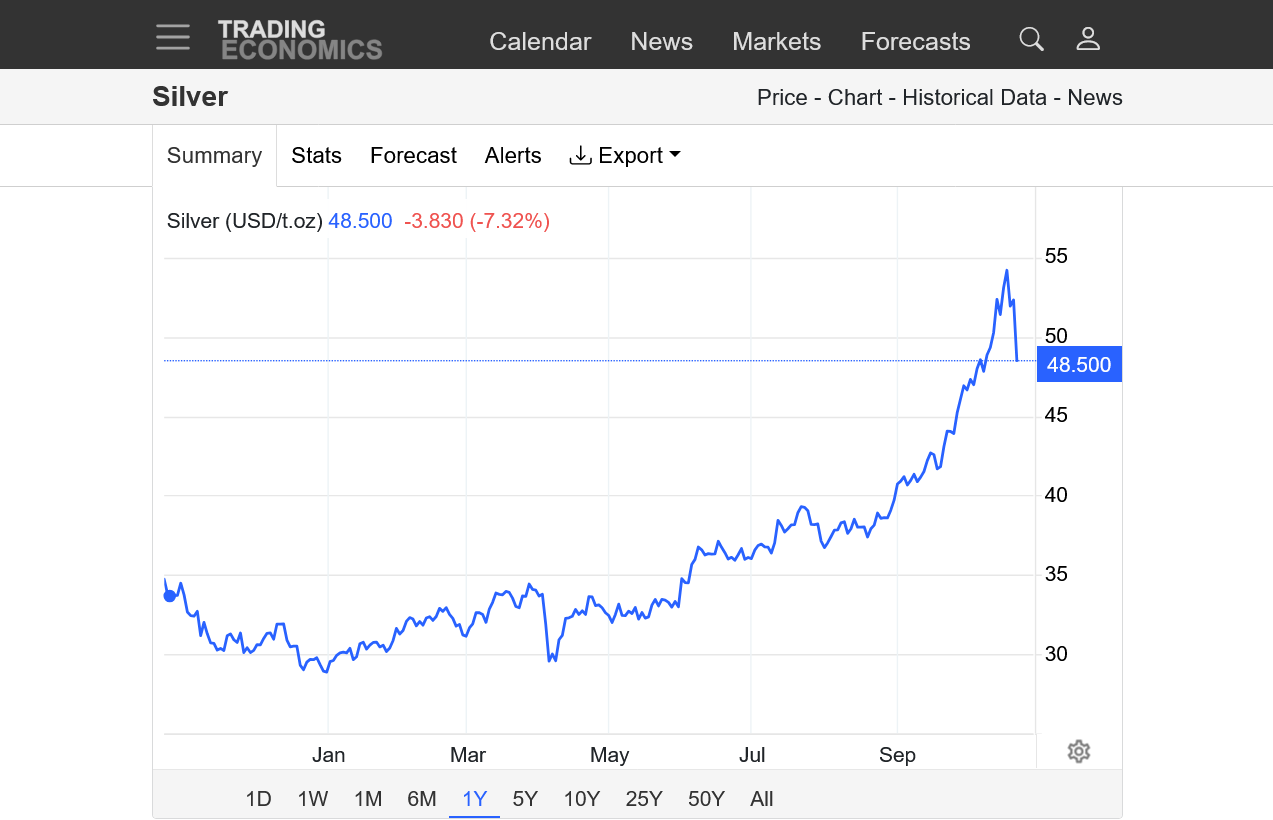Image resolution: width=1273 pixels, height=820 pixels.
Task: Select the Alerts tab
Action: coord(513,156)
